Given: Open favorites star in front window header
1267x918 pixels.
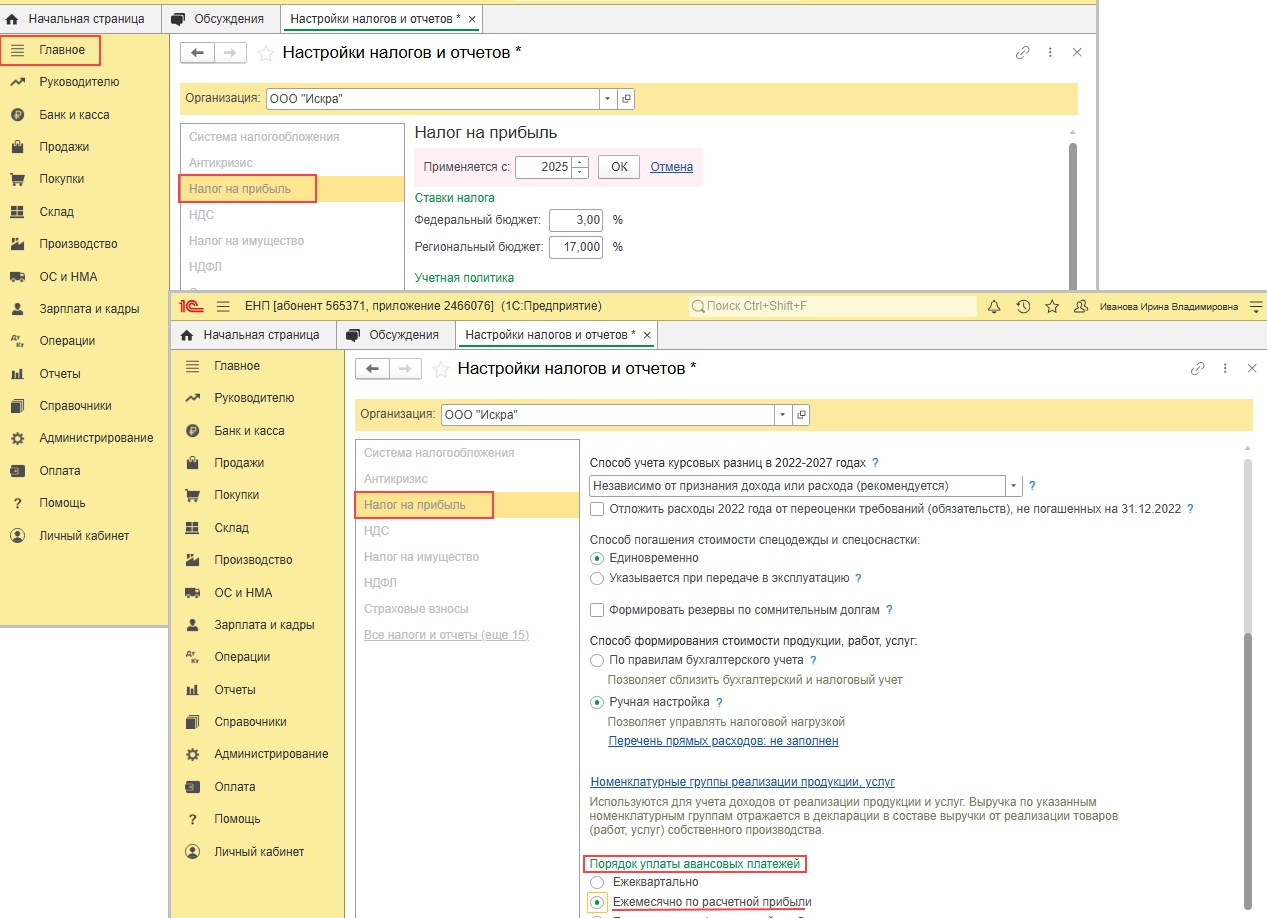Looking at the screenshot, I should (x=1052, y=307).
